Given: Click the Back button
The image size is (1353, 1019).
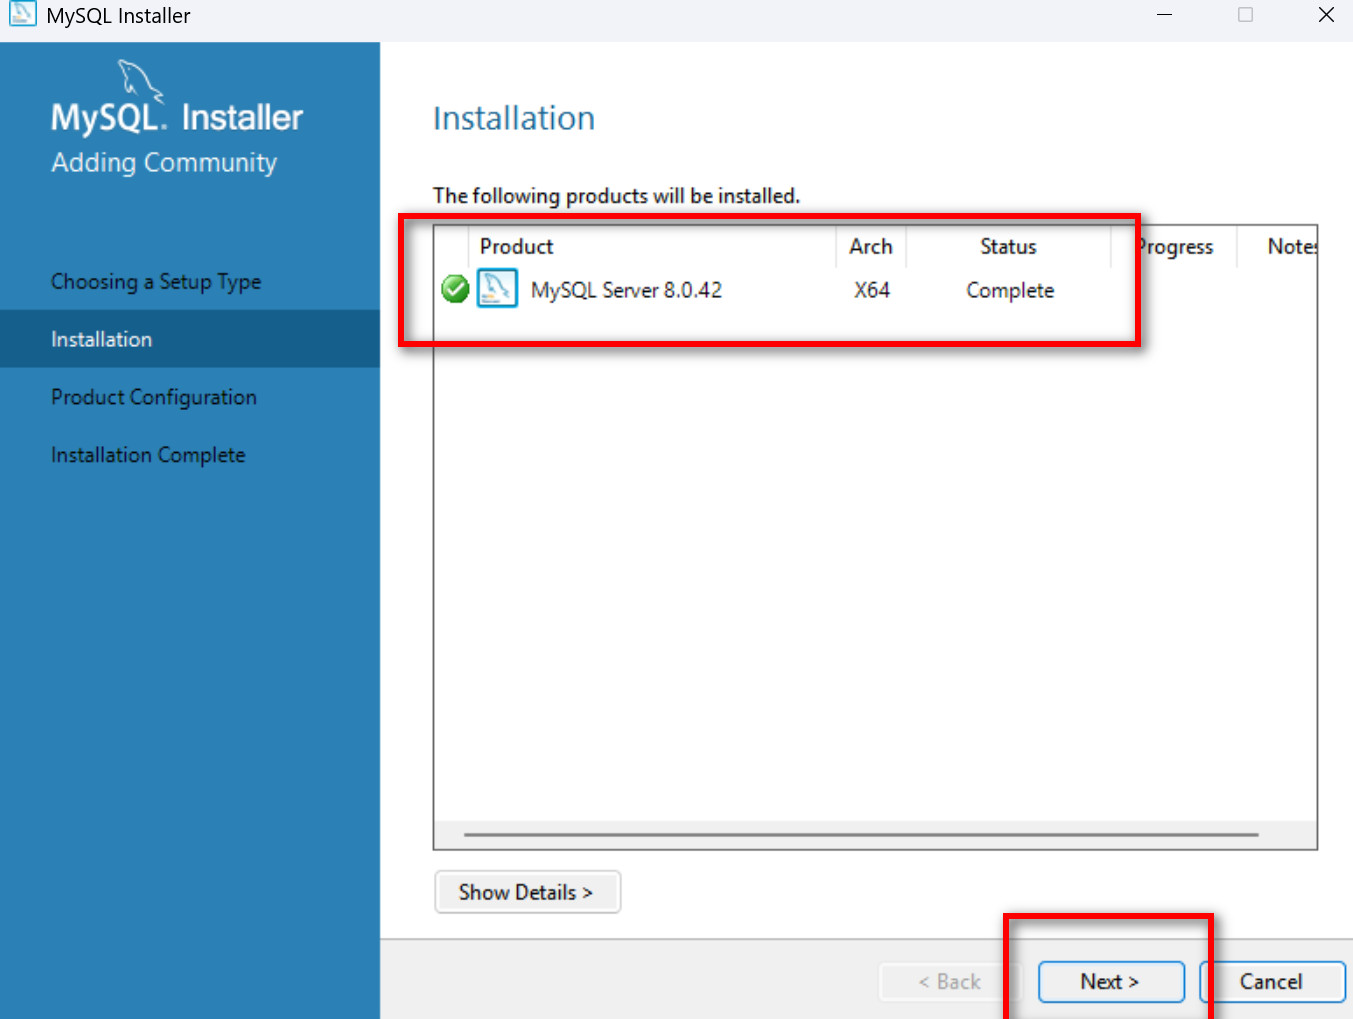Looking at the screenshot, I should tap(949, 982).
